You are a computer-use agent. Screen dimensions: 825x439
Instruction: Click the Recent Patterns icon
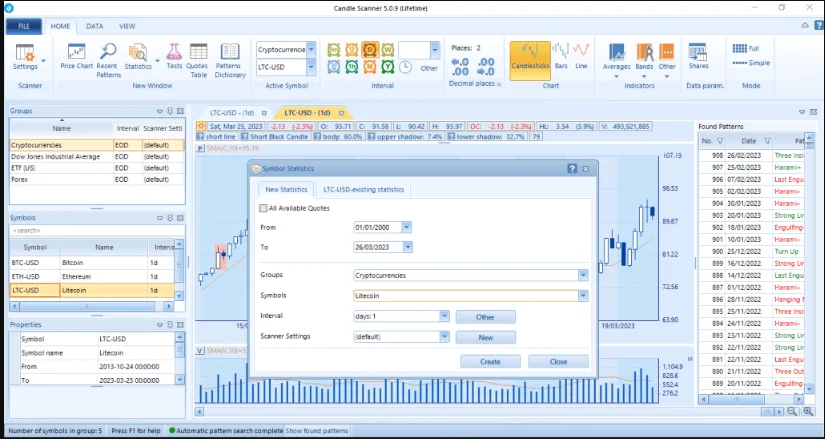(x=107, y=56)
